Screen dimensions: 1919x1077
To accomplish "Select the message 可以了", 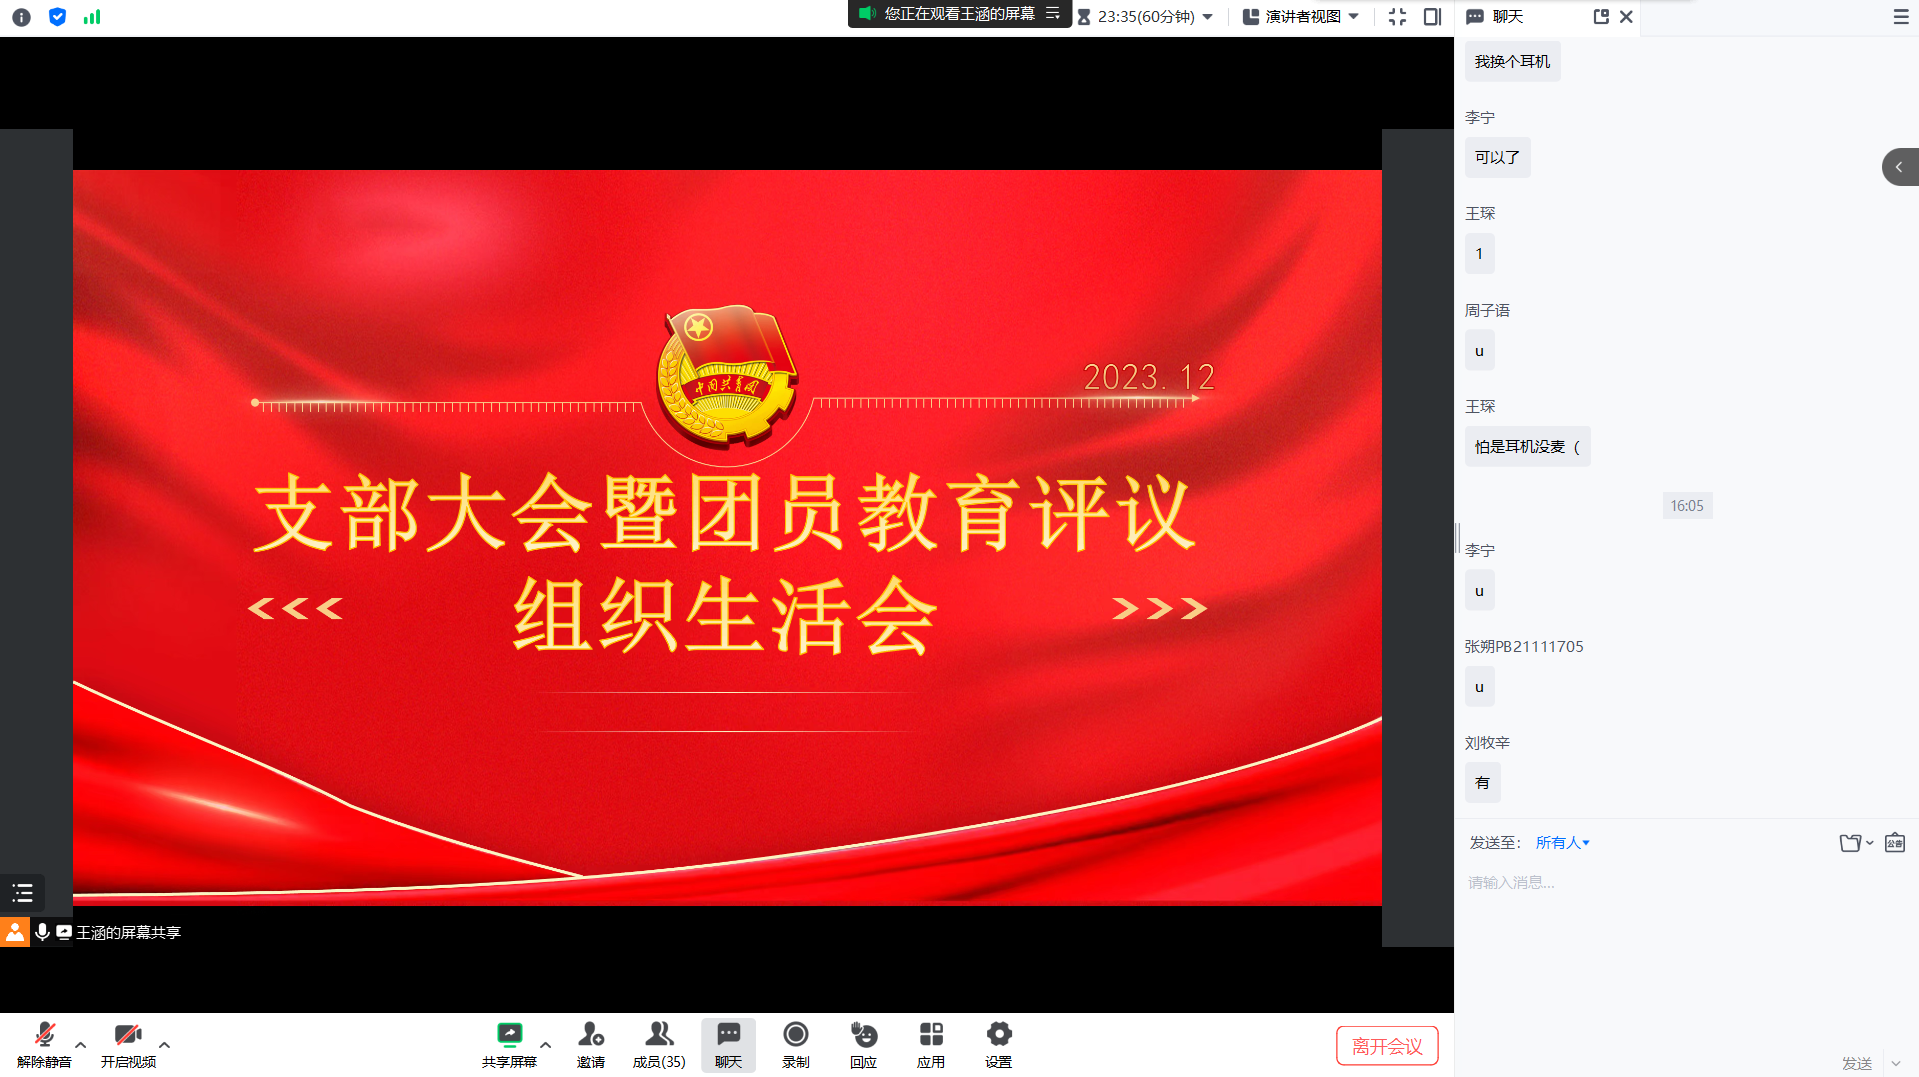I will [1497, 157].
